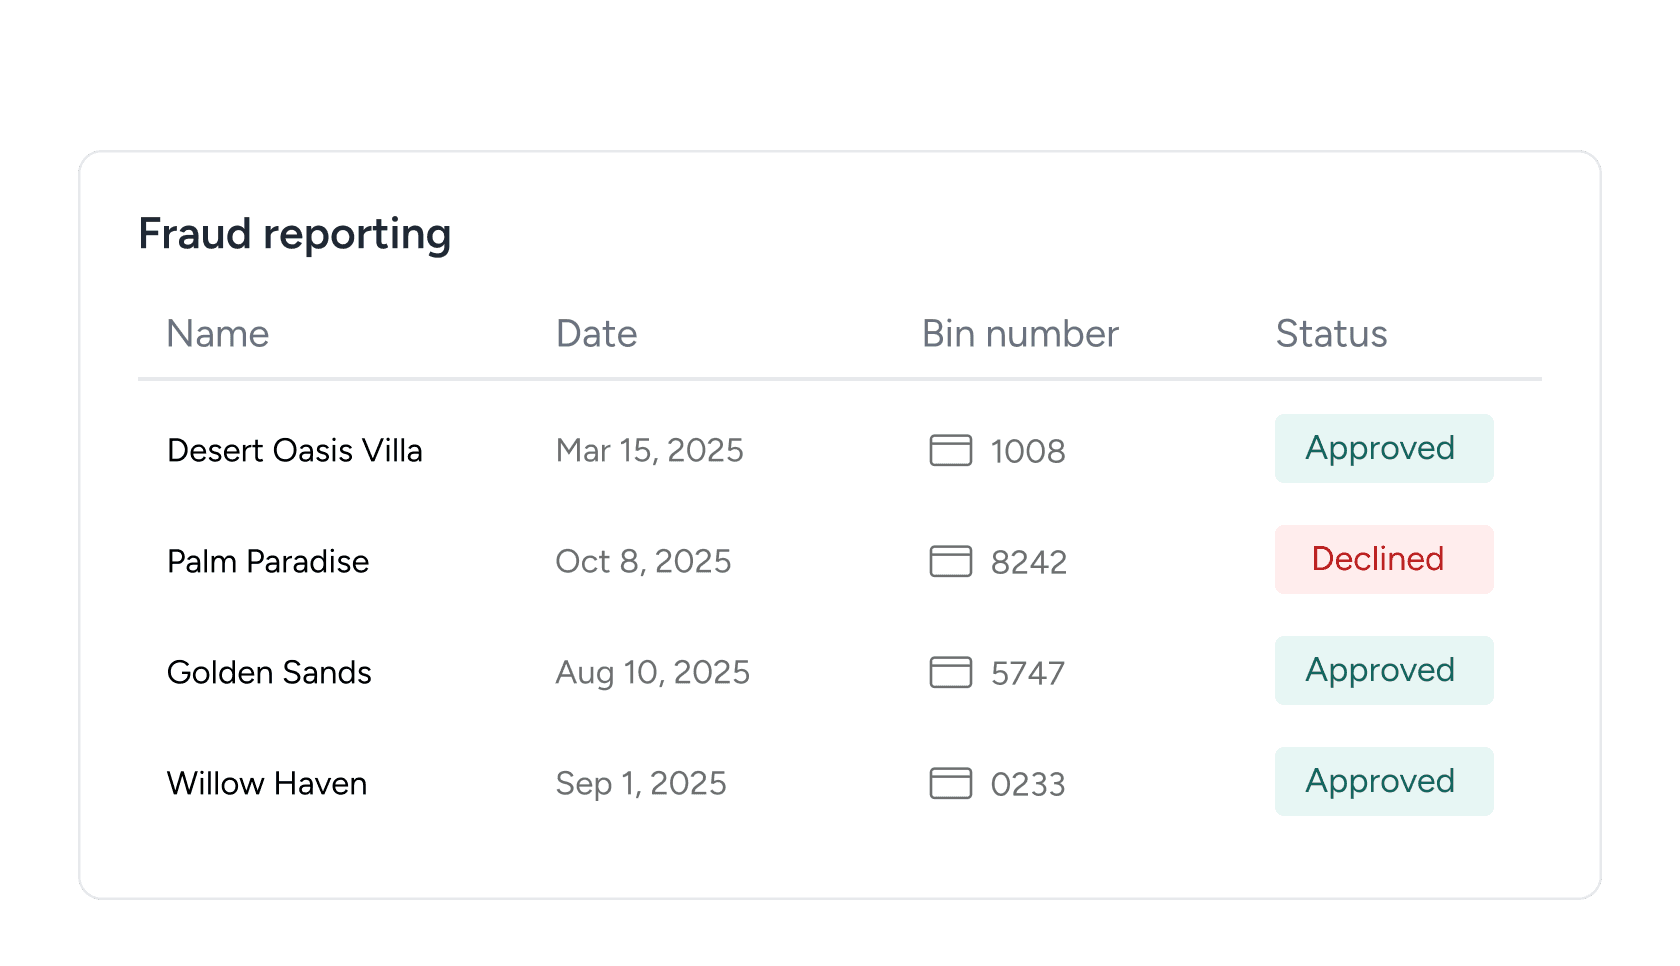
Task: Click the Name column header to sort
Action: [217, 333]
